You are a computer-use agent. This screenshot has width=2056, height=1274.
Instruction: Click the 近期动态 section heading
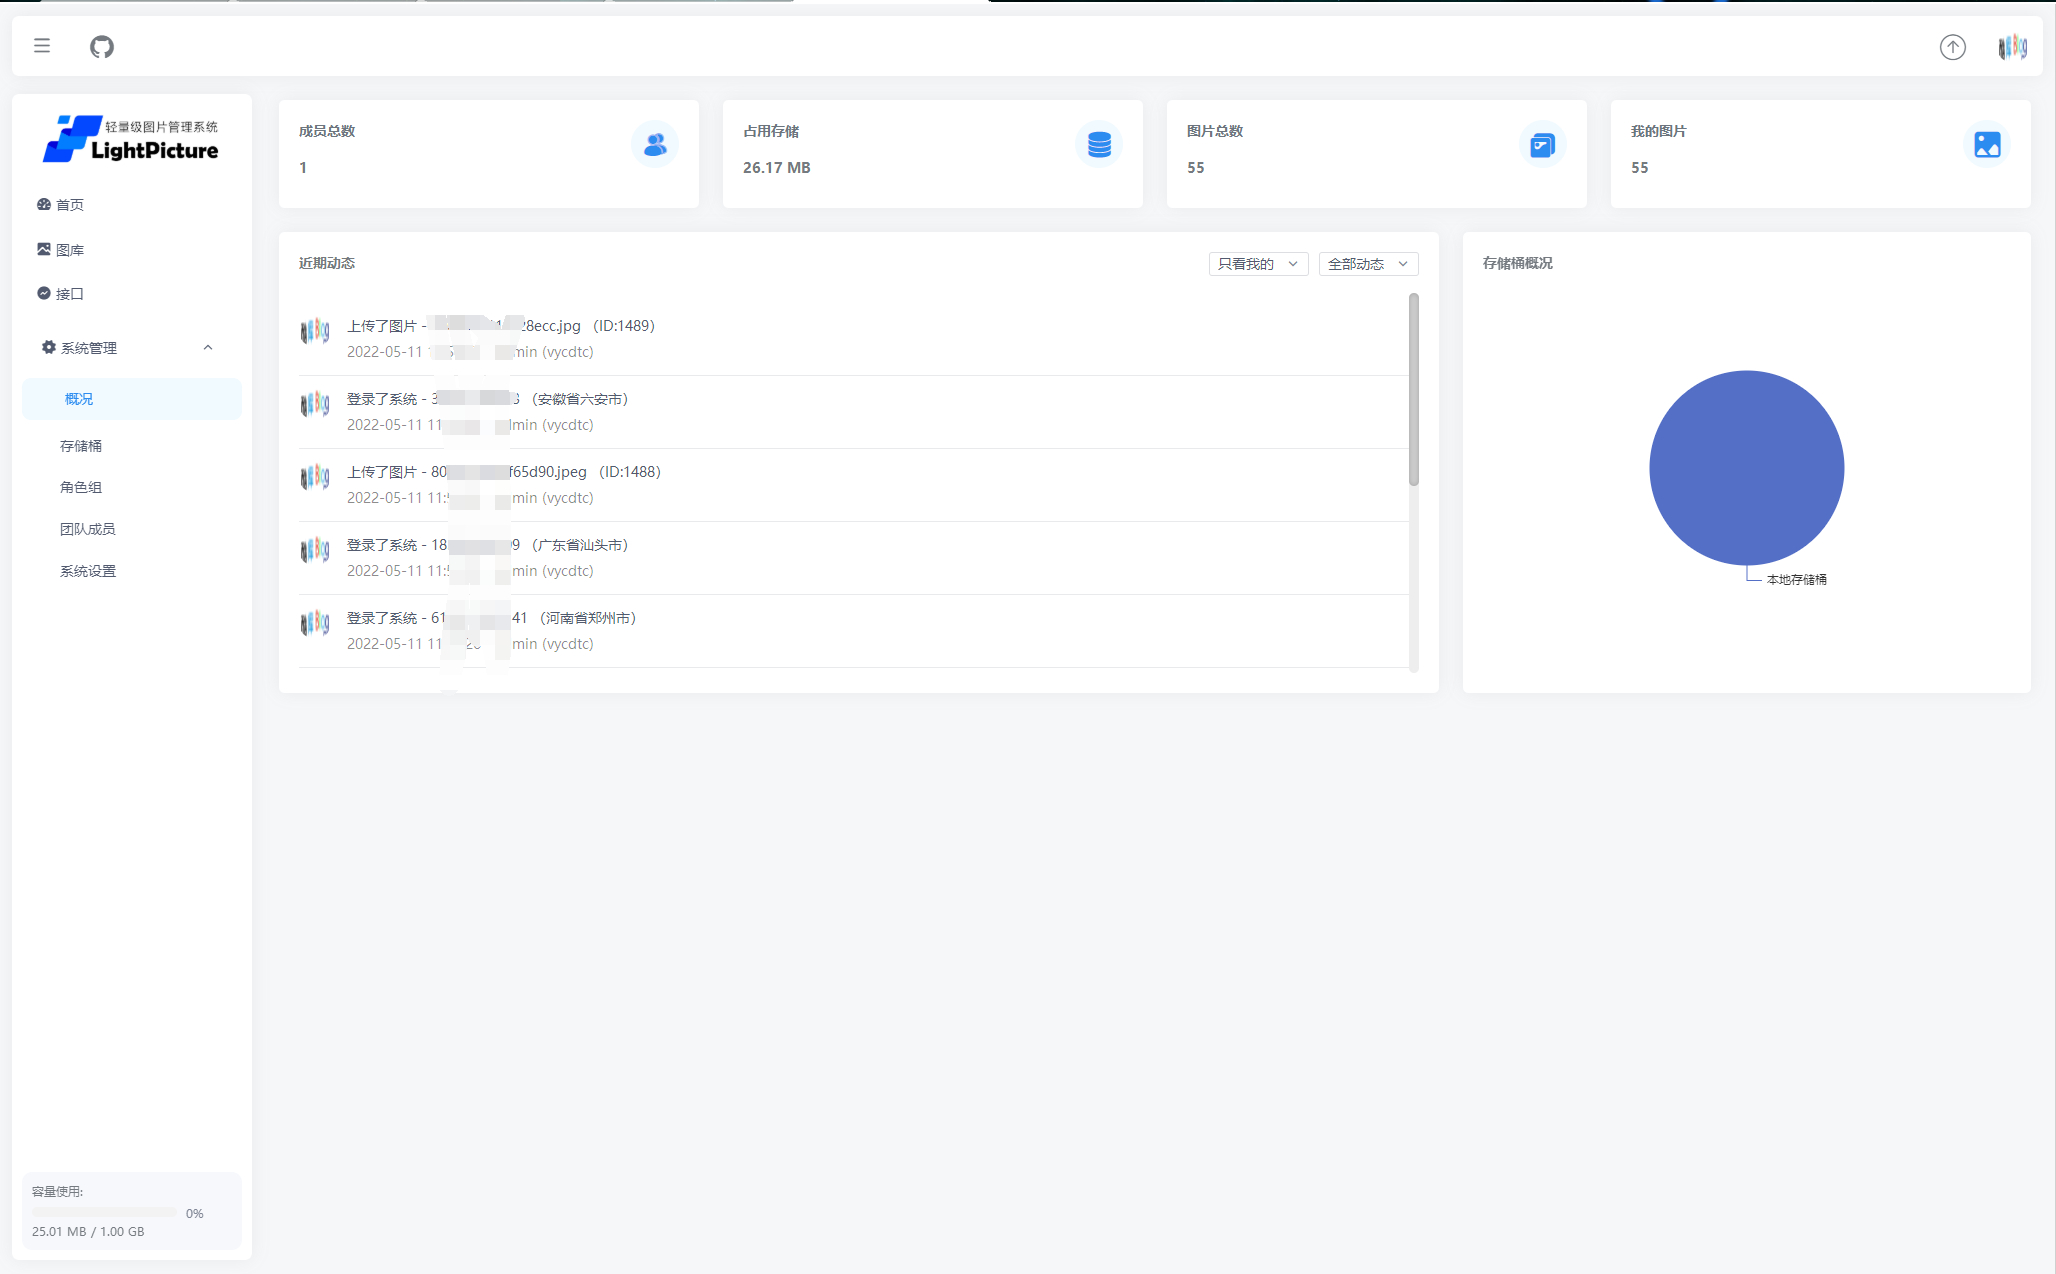[327, 264]
